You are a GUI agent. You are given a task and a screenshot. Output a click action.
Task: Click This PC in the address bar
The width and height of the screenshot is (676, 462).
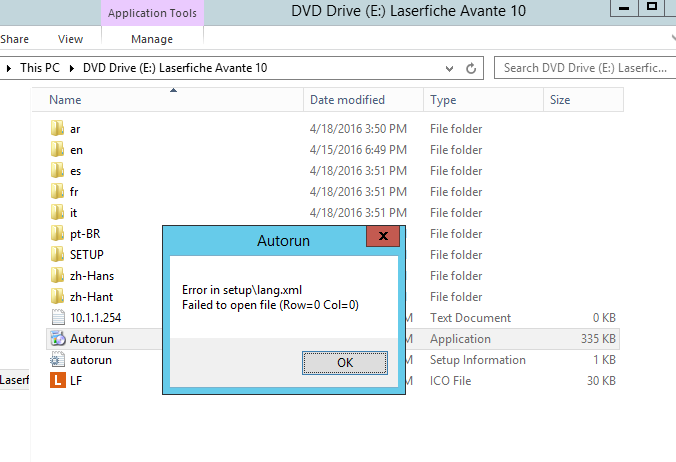pyautogui.click(x=40, y=68)
